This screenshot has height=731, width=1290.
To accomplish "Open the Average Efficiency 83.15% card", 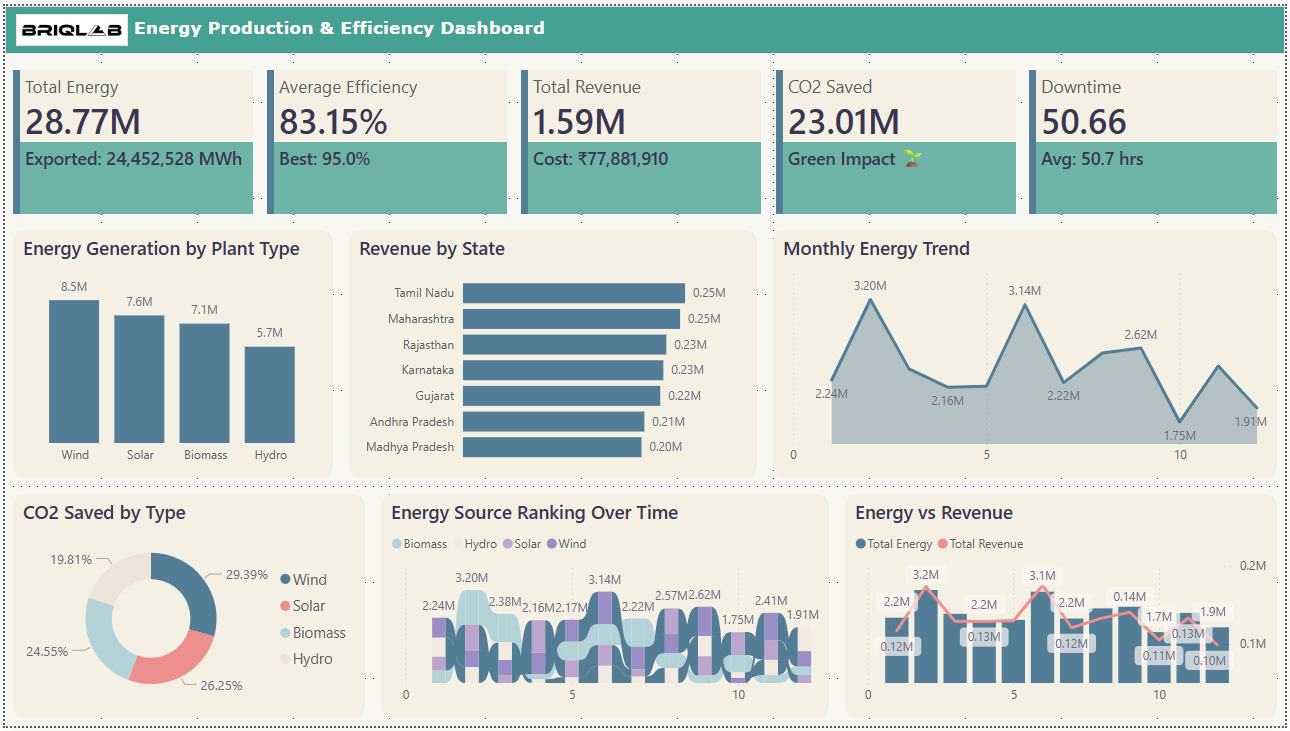I will pos(387,120).
